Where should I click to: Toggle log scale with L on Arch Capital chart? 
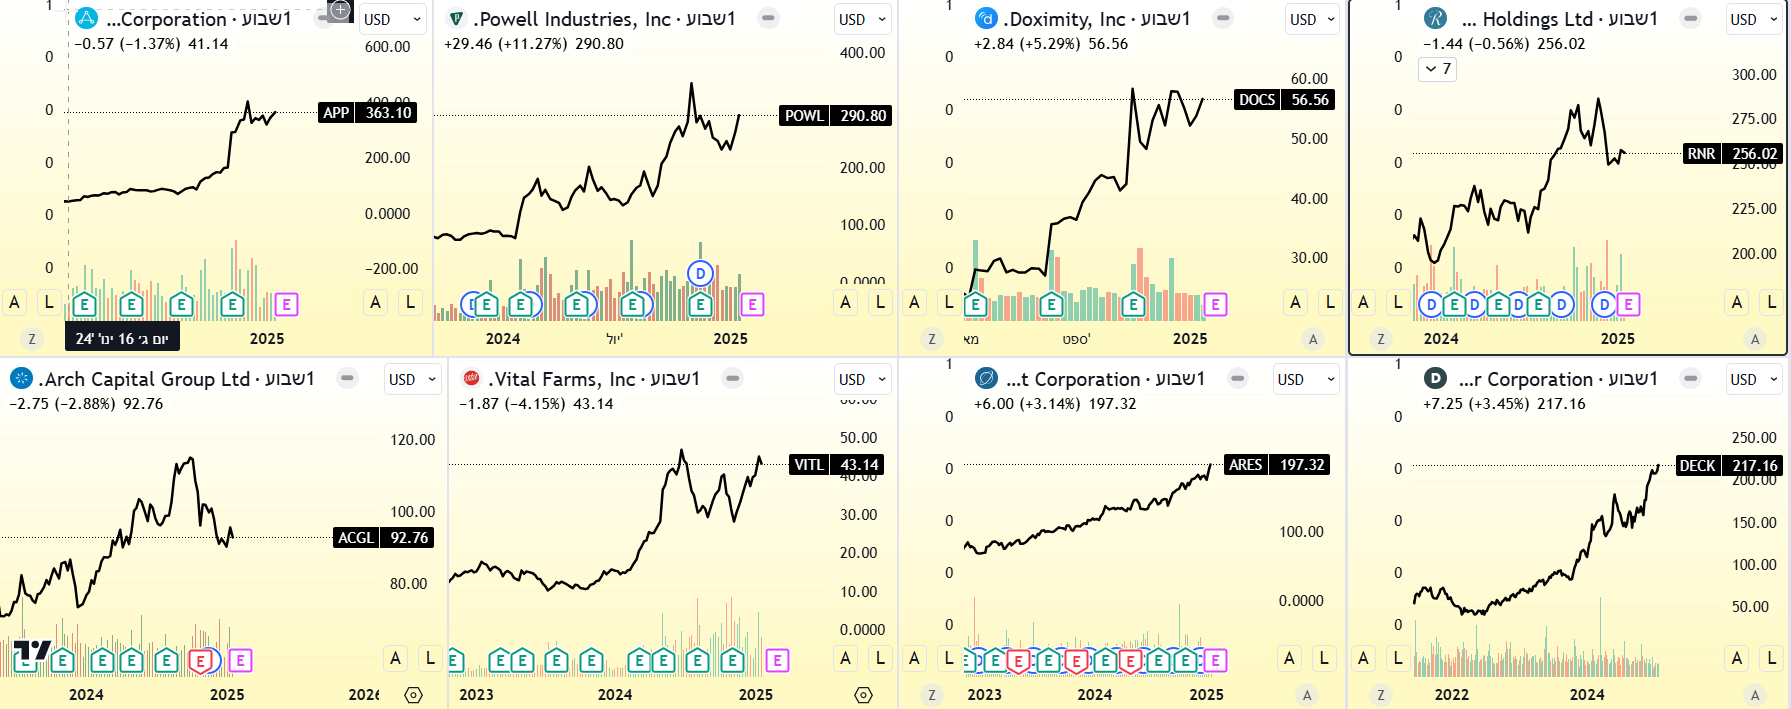click(430, 659)
